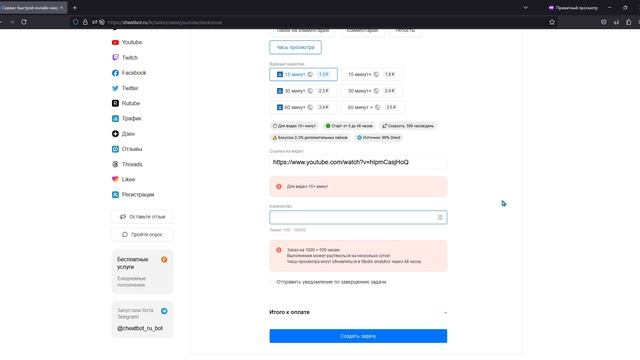Open a new browser tab with plus

point(75,8)
